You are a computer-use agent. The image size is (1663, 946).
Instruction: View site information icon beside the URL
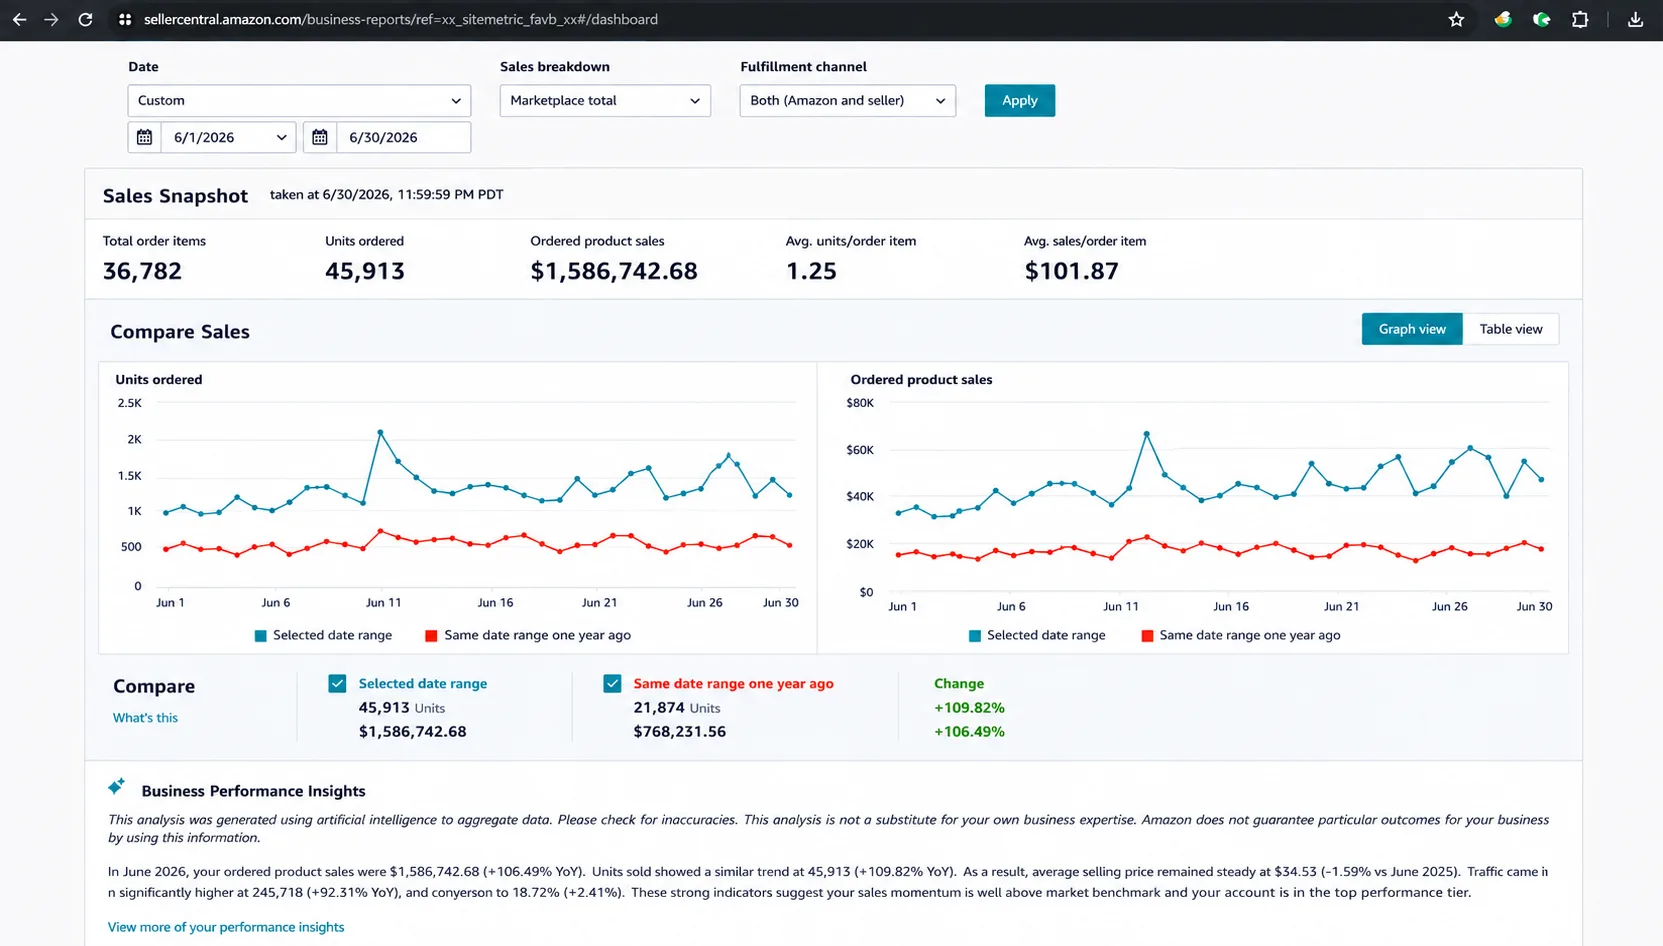[x=125, y=19]
